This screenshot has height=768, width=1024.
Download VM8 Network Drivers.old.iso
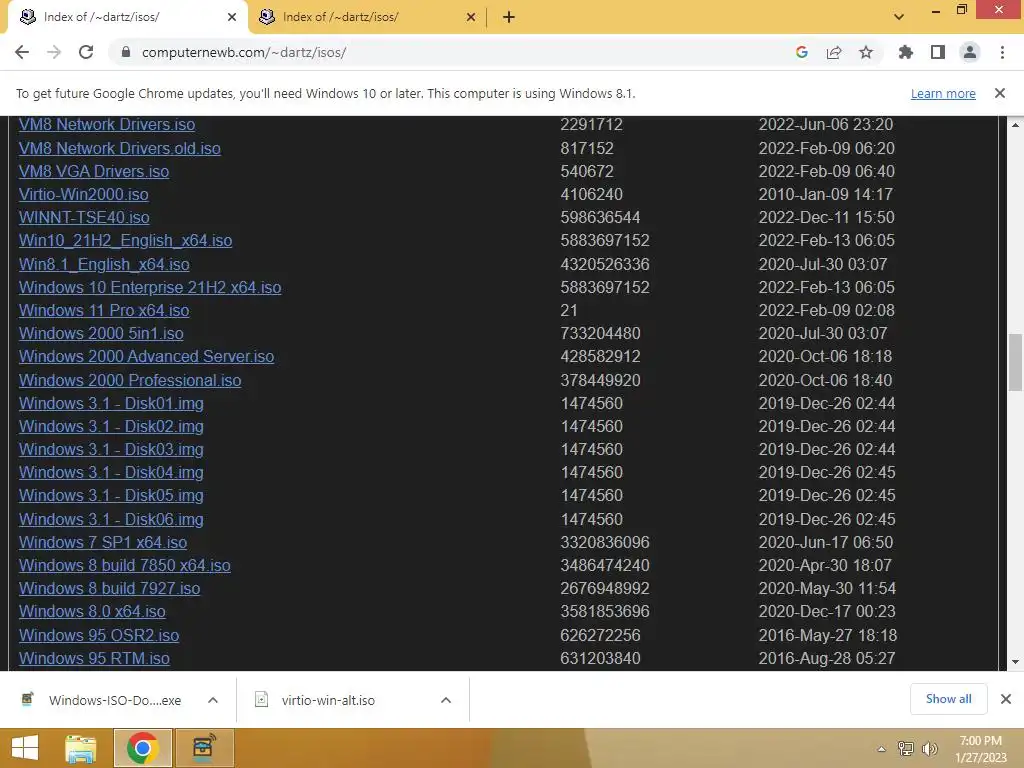120,148
